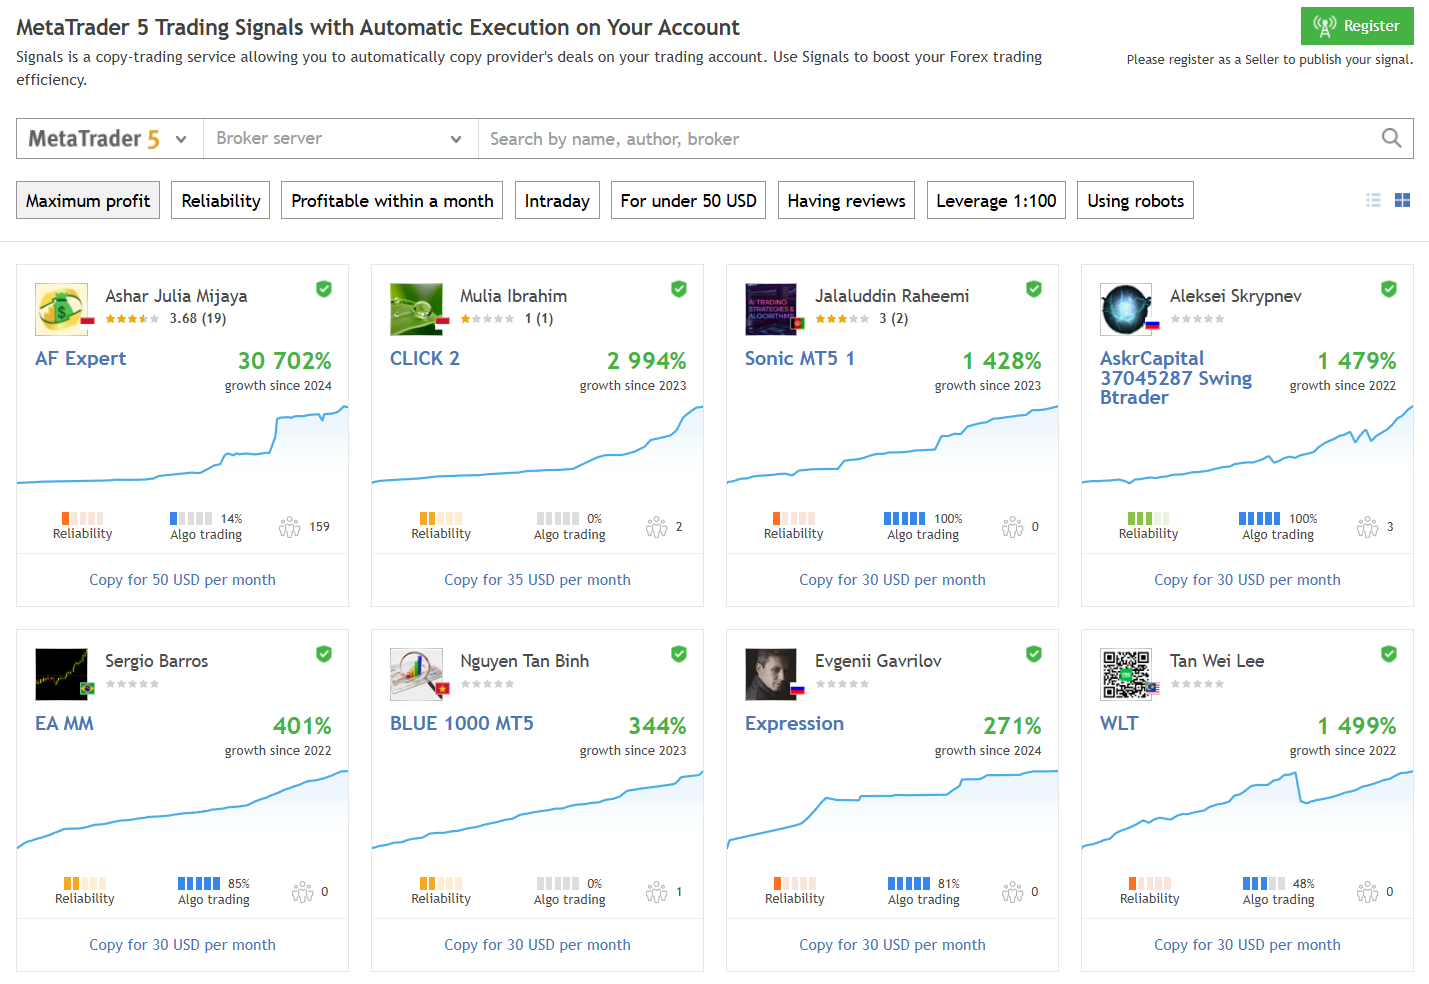
Task: Click WLT Algo trading 48% bar
Action: (1263, 883)
